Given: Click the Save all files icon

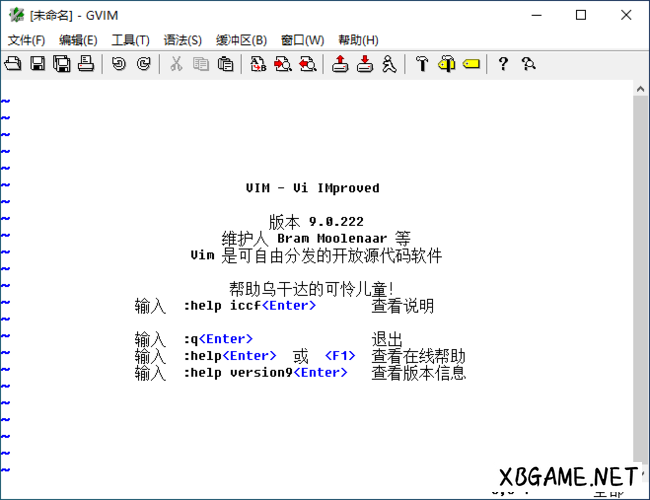Looking at the screenshot, I should (62, 64).
